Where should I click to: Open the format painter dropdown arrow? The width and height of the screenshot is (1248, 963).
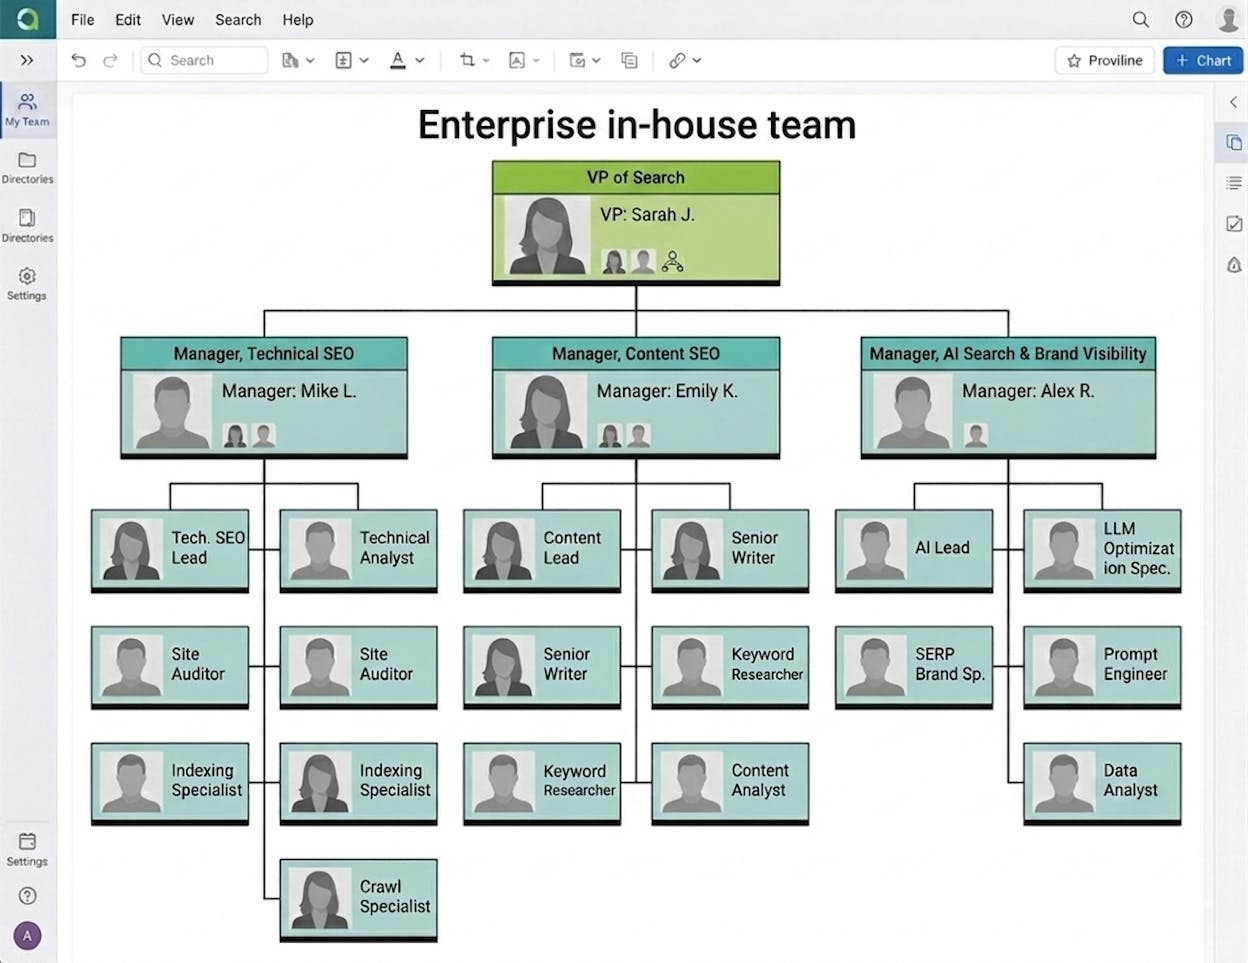(x=310, y=60)
